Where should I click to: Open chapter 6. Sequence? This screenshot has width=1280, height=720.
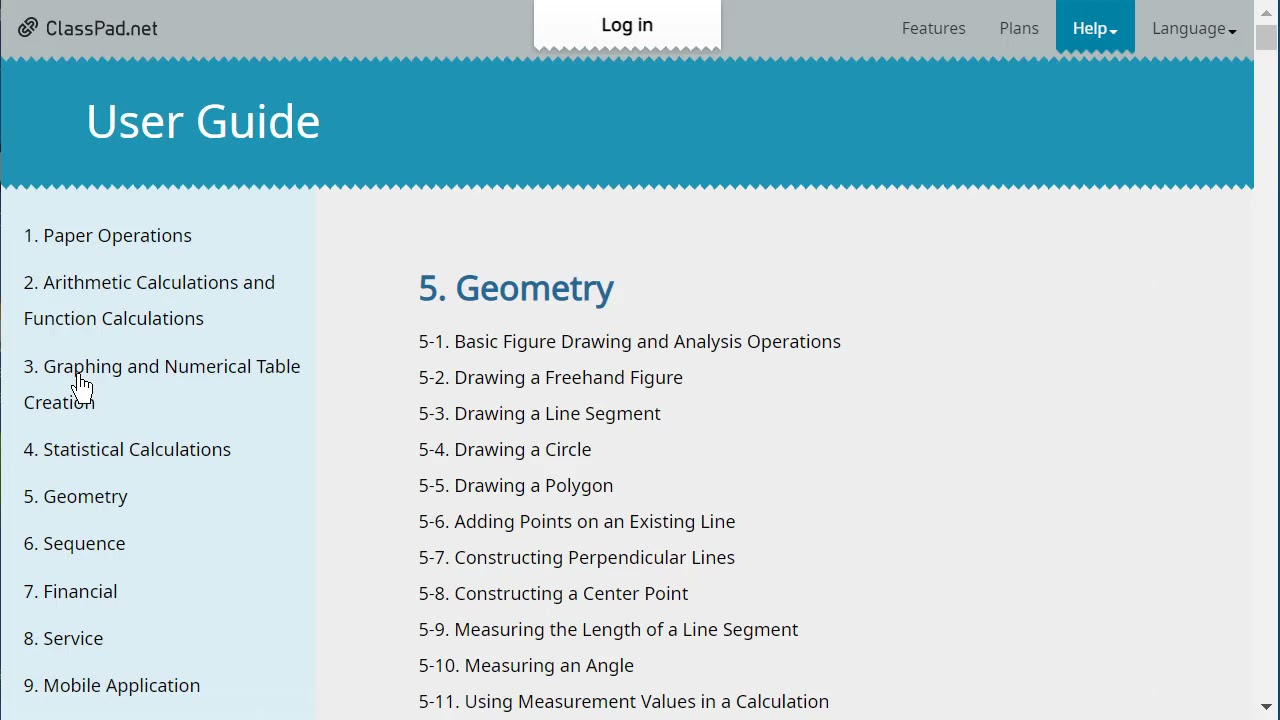click(x=75, y=543)
